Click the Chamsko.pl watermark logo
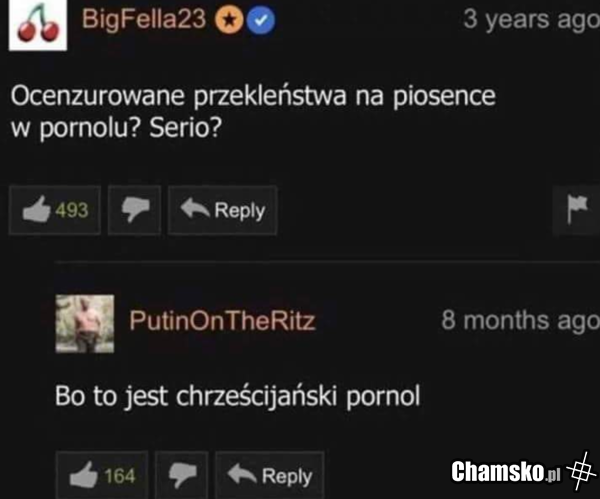This screenshot has height=499, width=600. (x=505, y=471)
